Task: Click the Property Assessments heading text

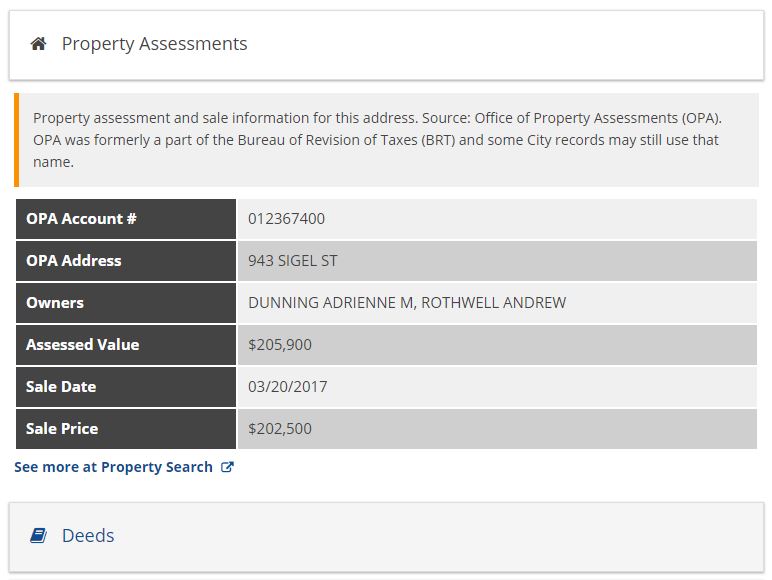Action: pos(154,44)
